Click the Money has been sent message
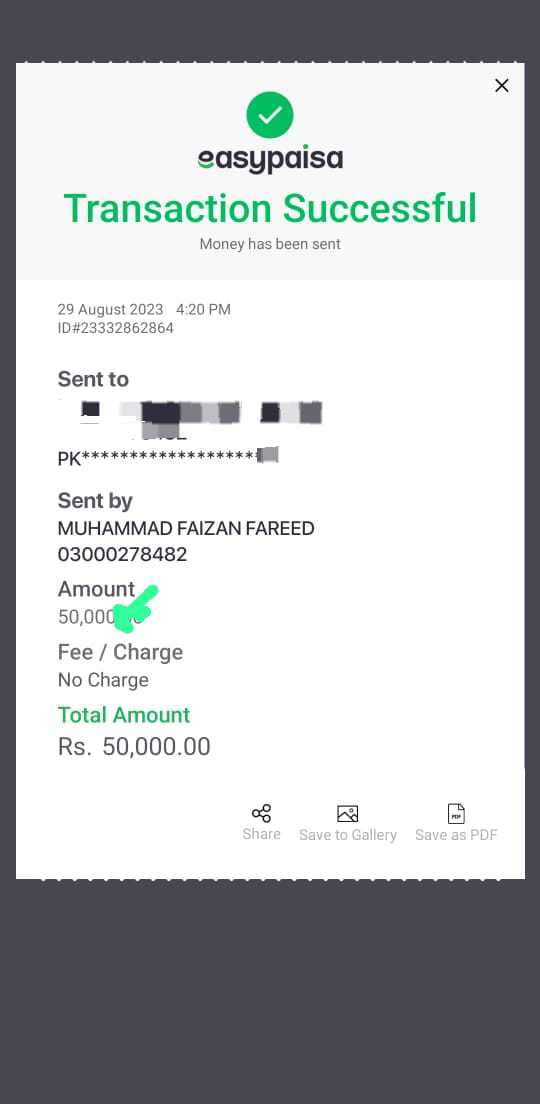The height and width of the screenshot is (1104, 540). [270, 244]
